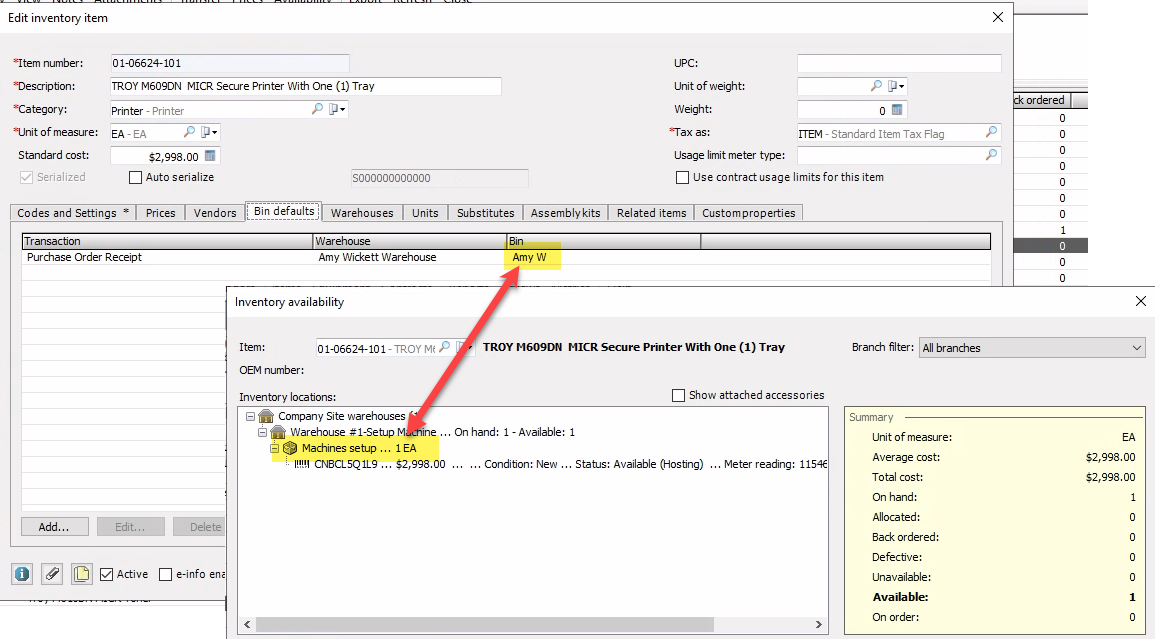Open Unit of weight flag dropdown

896,85
